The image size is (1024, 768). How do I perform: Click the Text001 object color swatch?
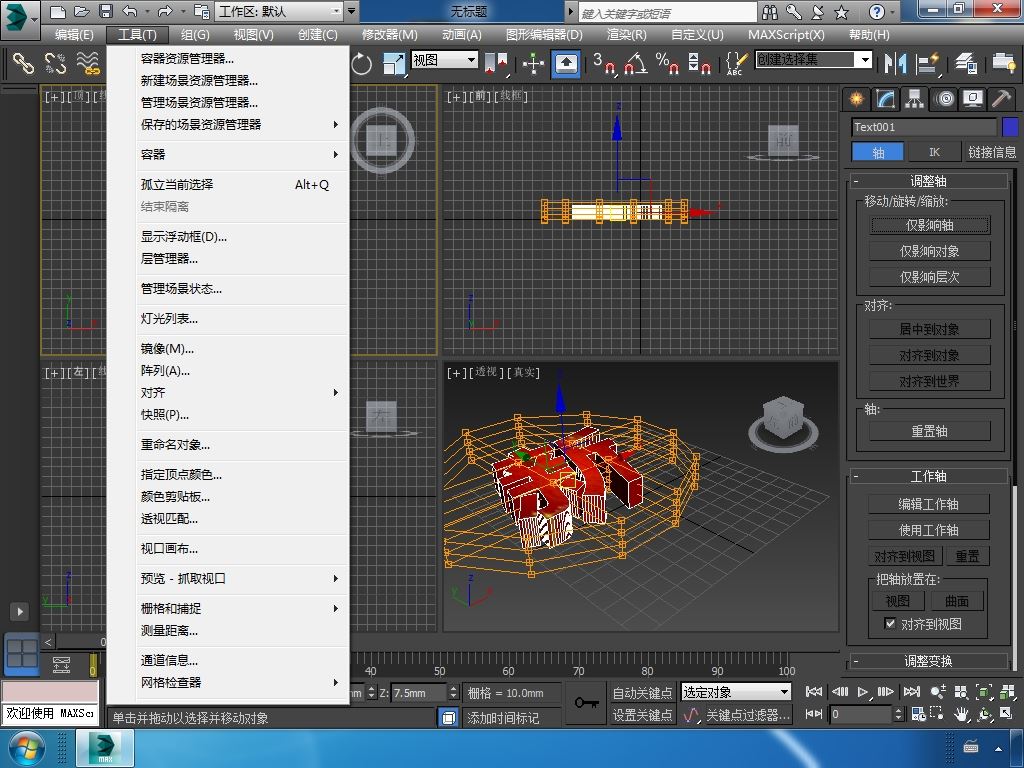[1010, 127]
